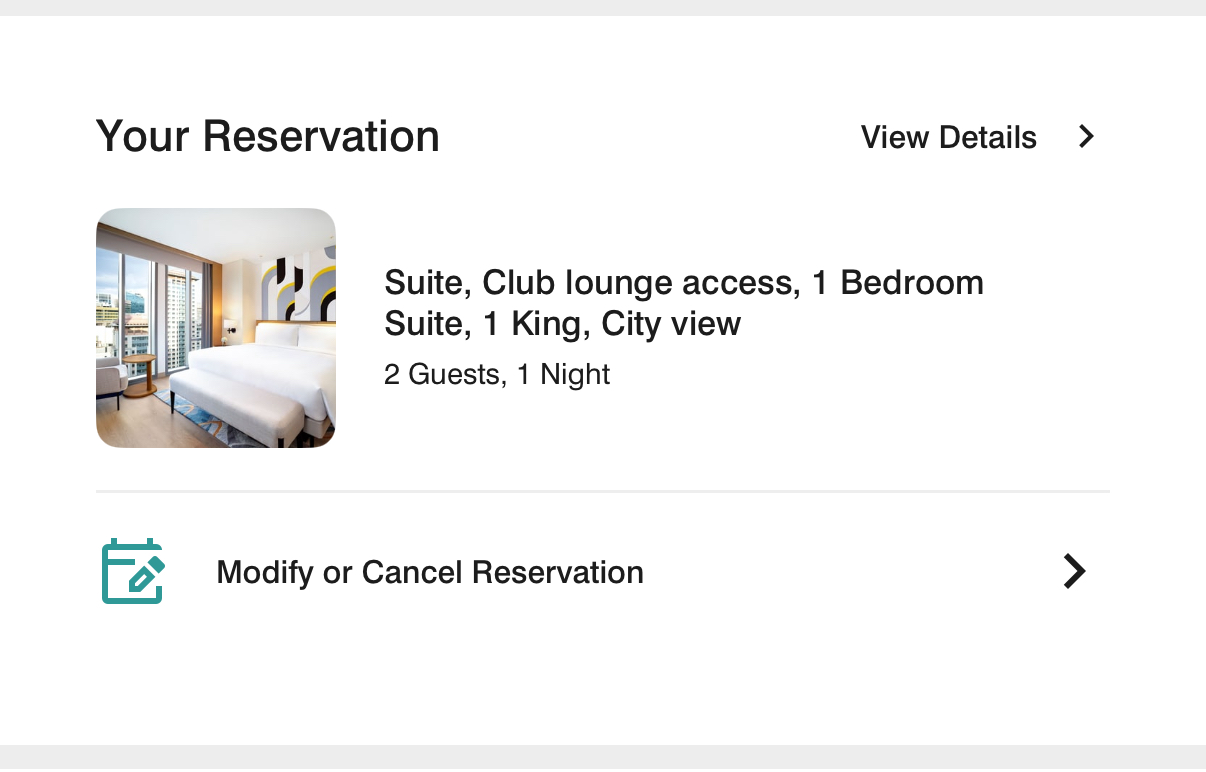Click the Club lounge access text
Screen dimensions: 1206x772
point(640,283)
